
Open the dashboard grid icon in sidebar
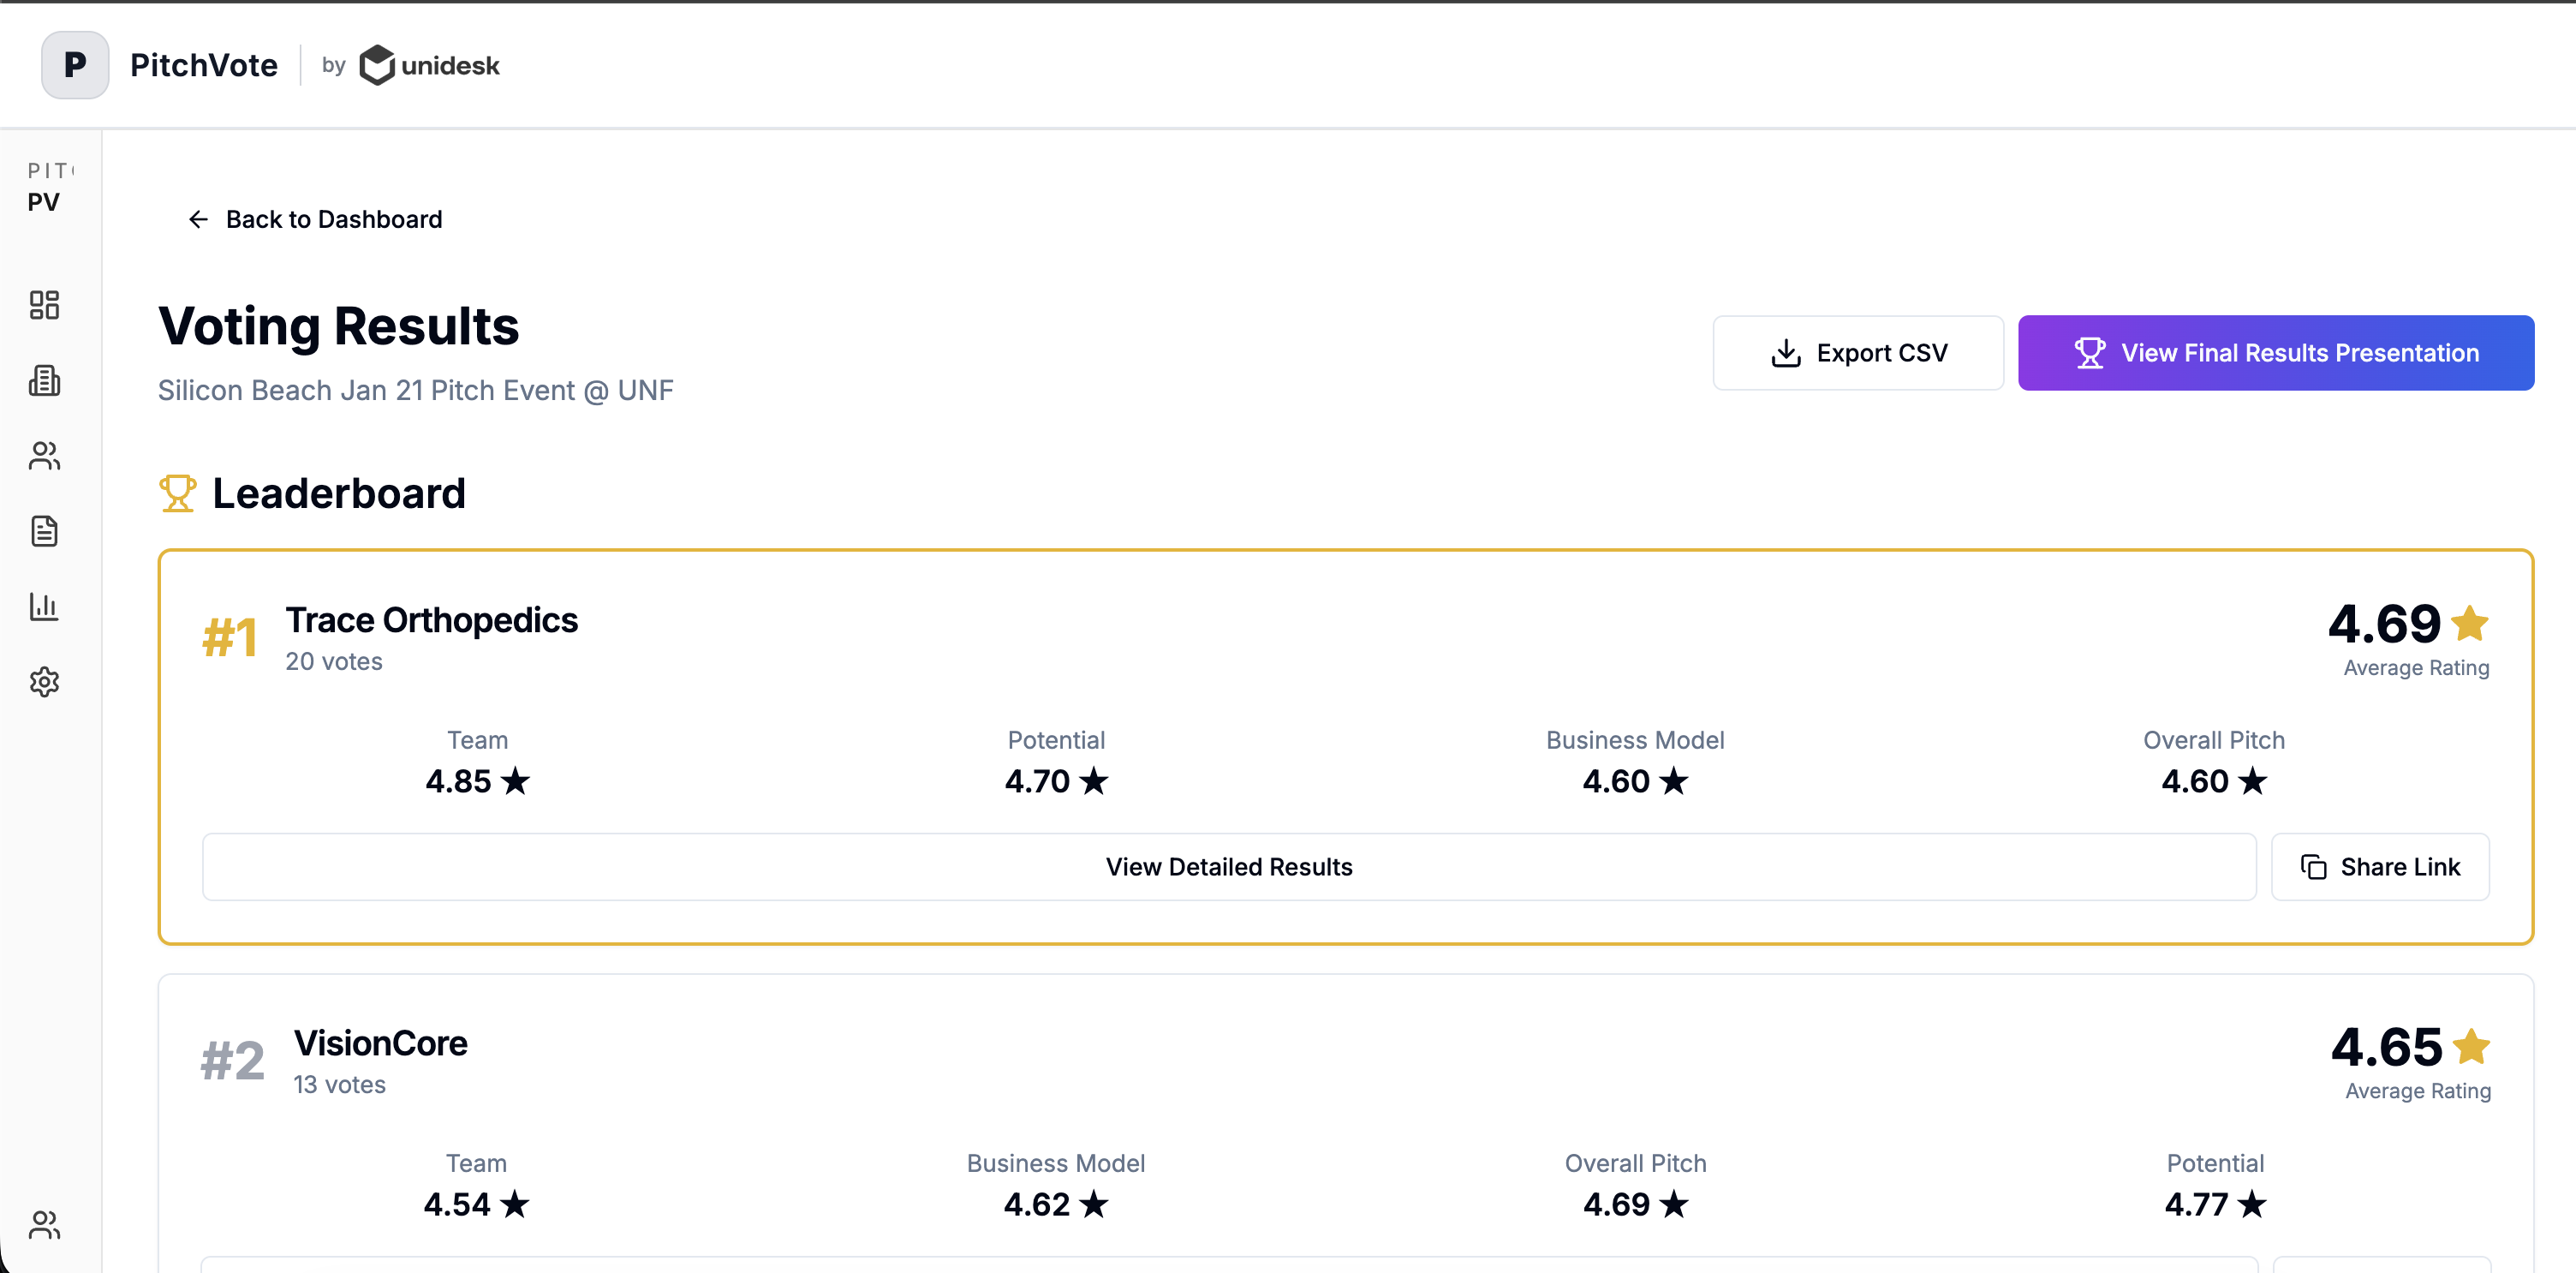(44, 305)
